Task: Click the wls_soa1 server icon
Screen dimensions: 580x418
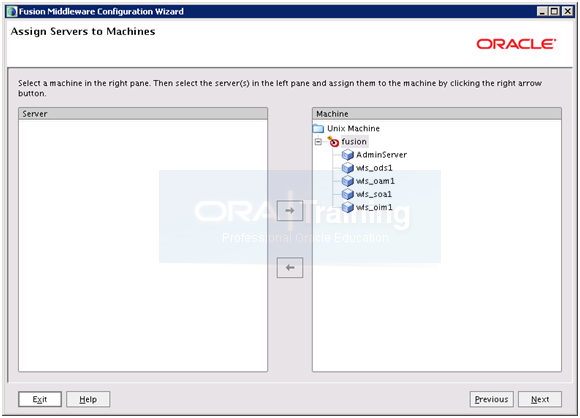Action: click(x=347, y=194)
